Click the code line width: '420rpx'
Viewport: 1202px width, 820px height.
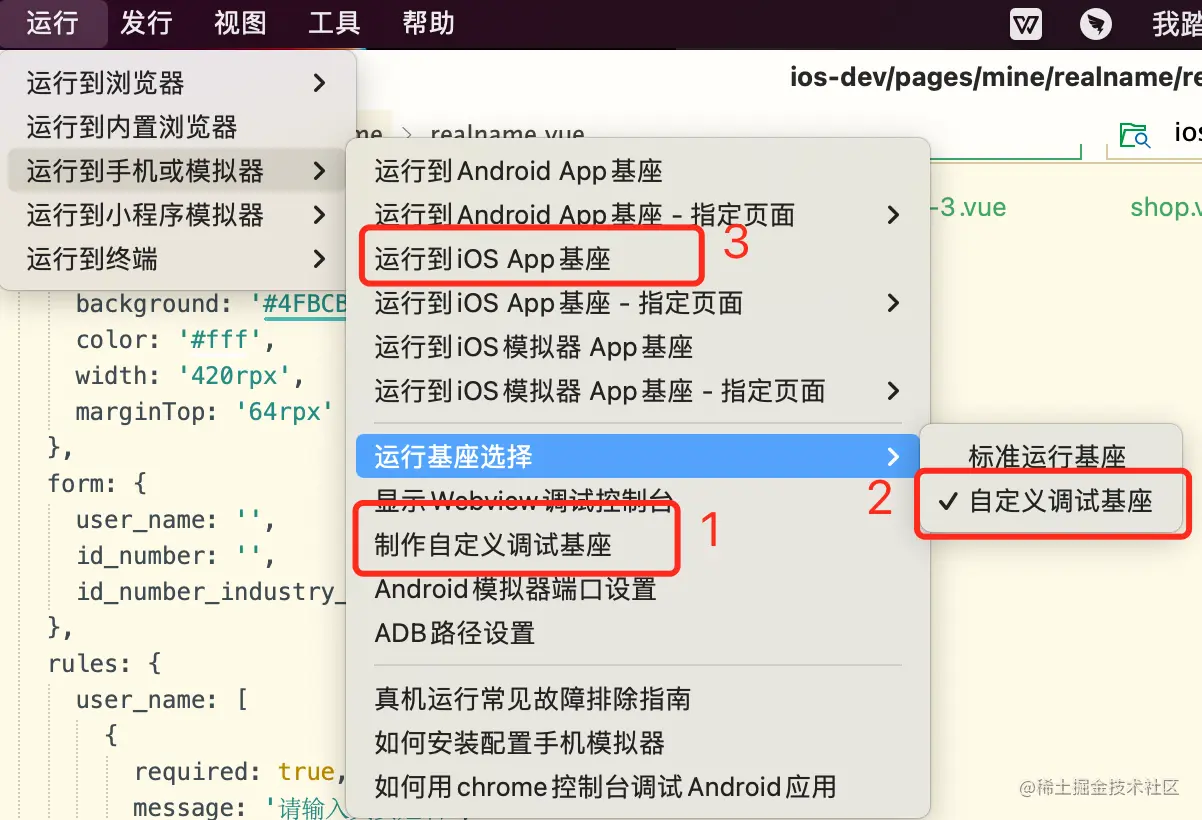click(189, 376)
